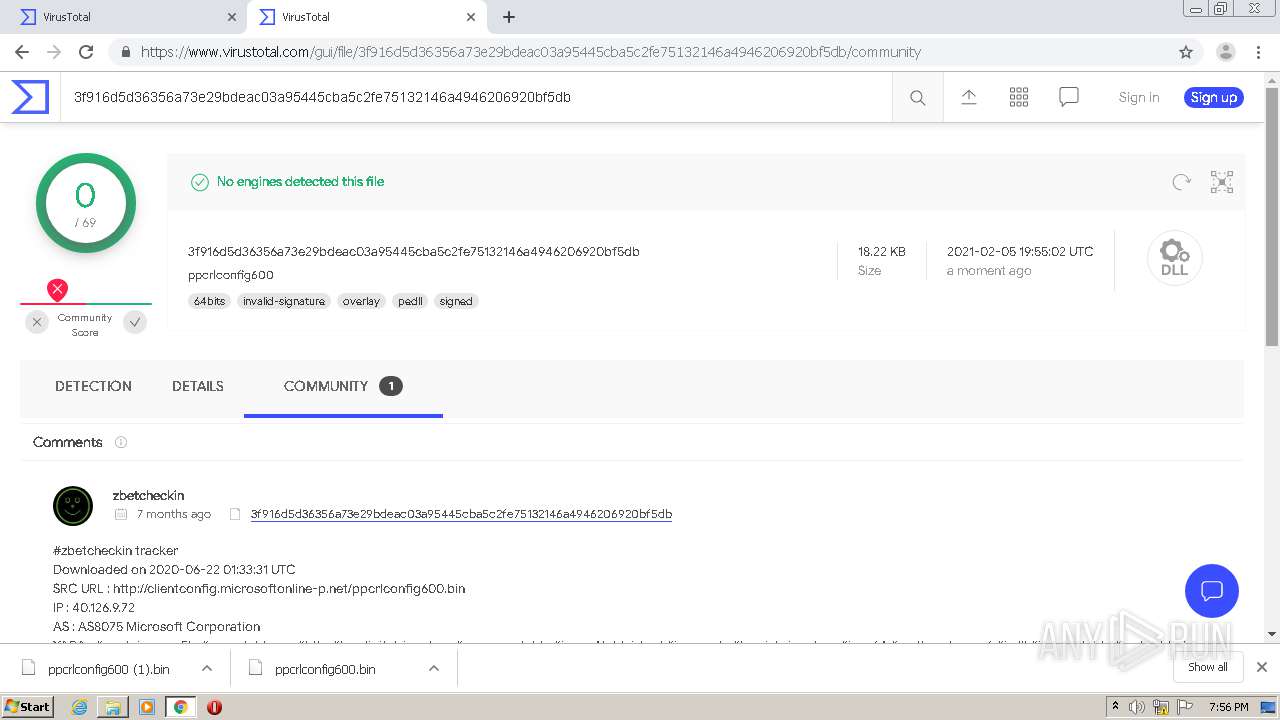The width and height of the screenshot is (1280, 720).
Task: Open Internet Explorer from the taskbar
Action: click(80, 707)
